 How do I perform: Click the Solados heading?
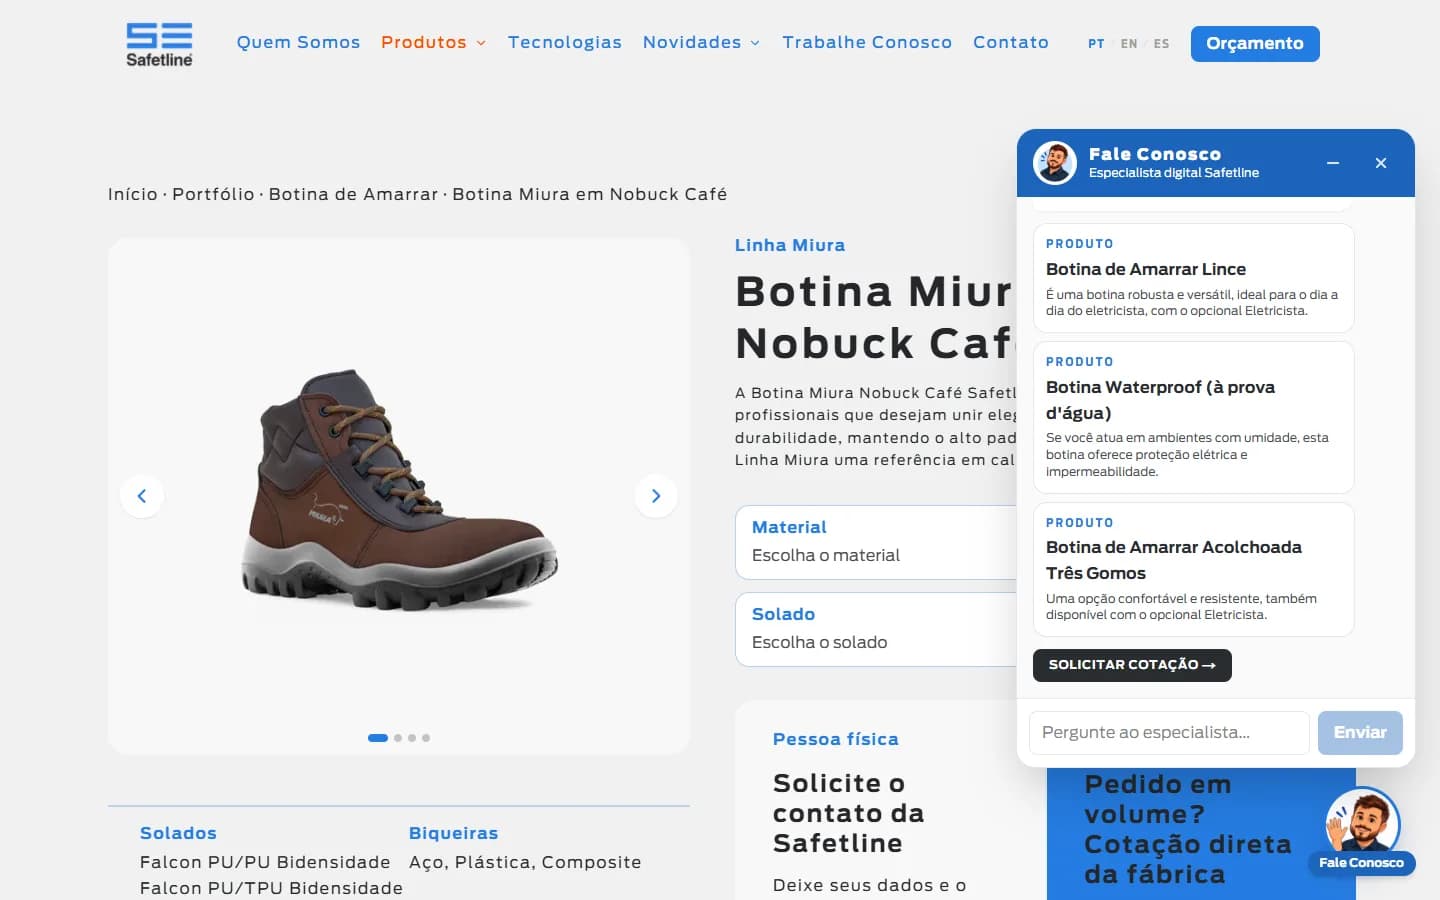click(178, 833)
